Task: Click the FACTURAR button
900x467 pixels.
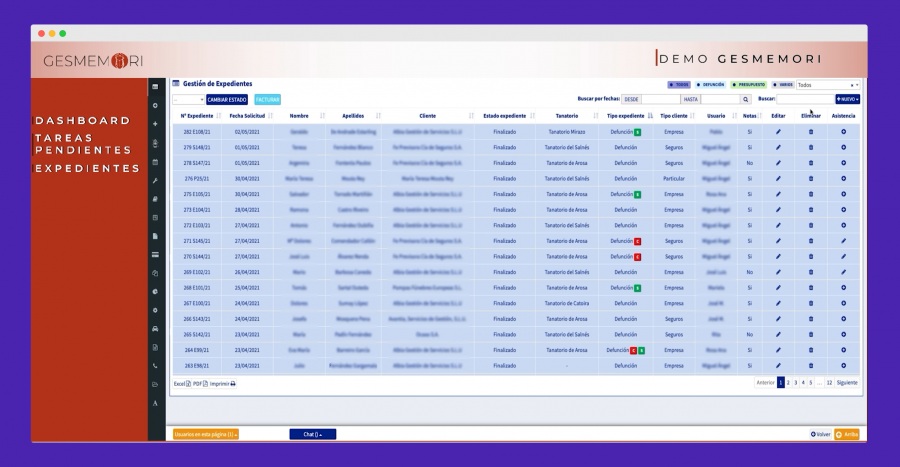Action: 267,100
